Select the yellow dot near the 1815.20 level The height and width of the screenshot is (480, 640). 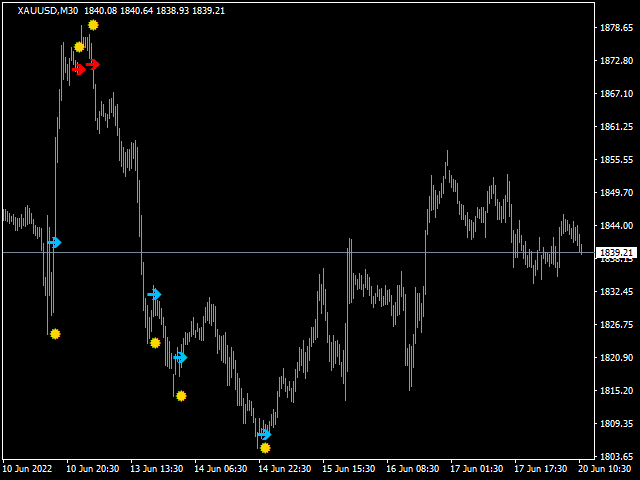click(181, 396)
